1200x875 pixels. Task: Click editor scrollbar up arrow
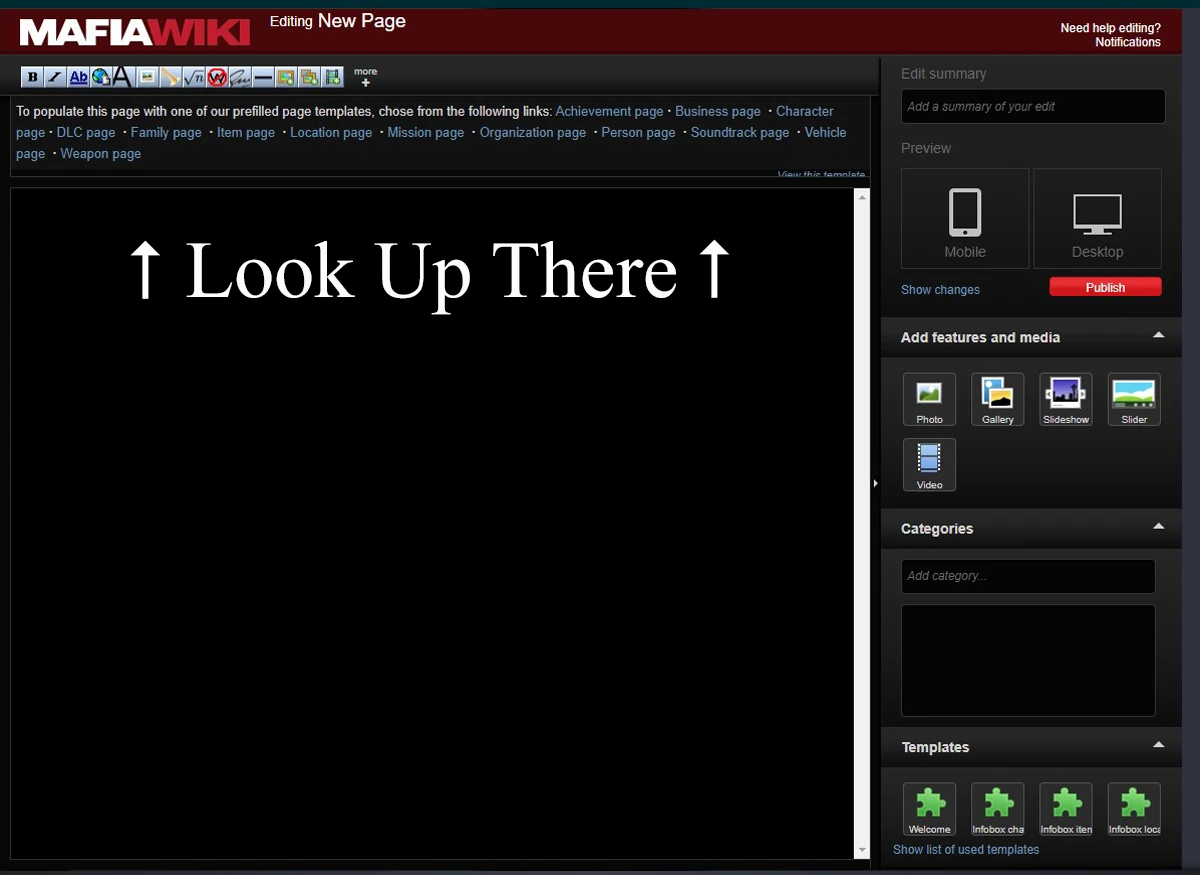(863, 196)
